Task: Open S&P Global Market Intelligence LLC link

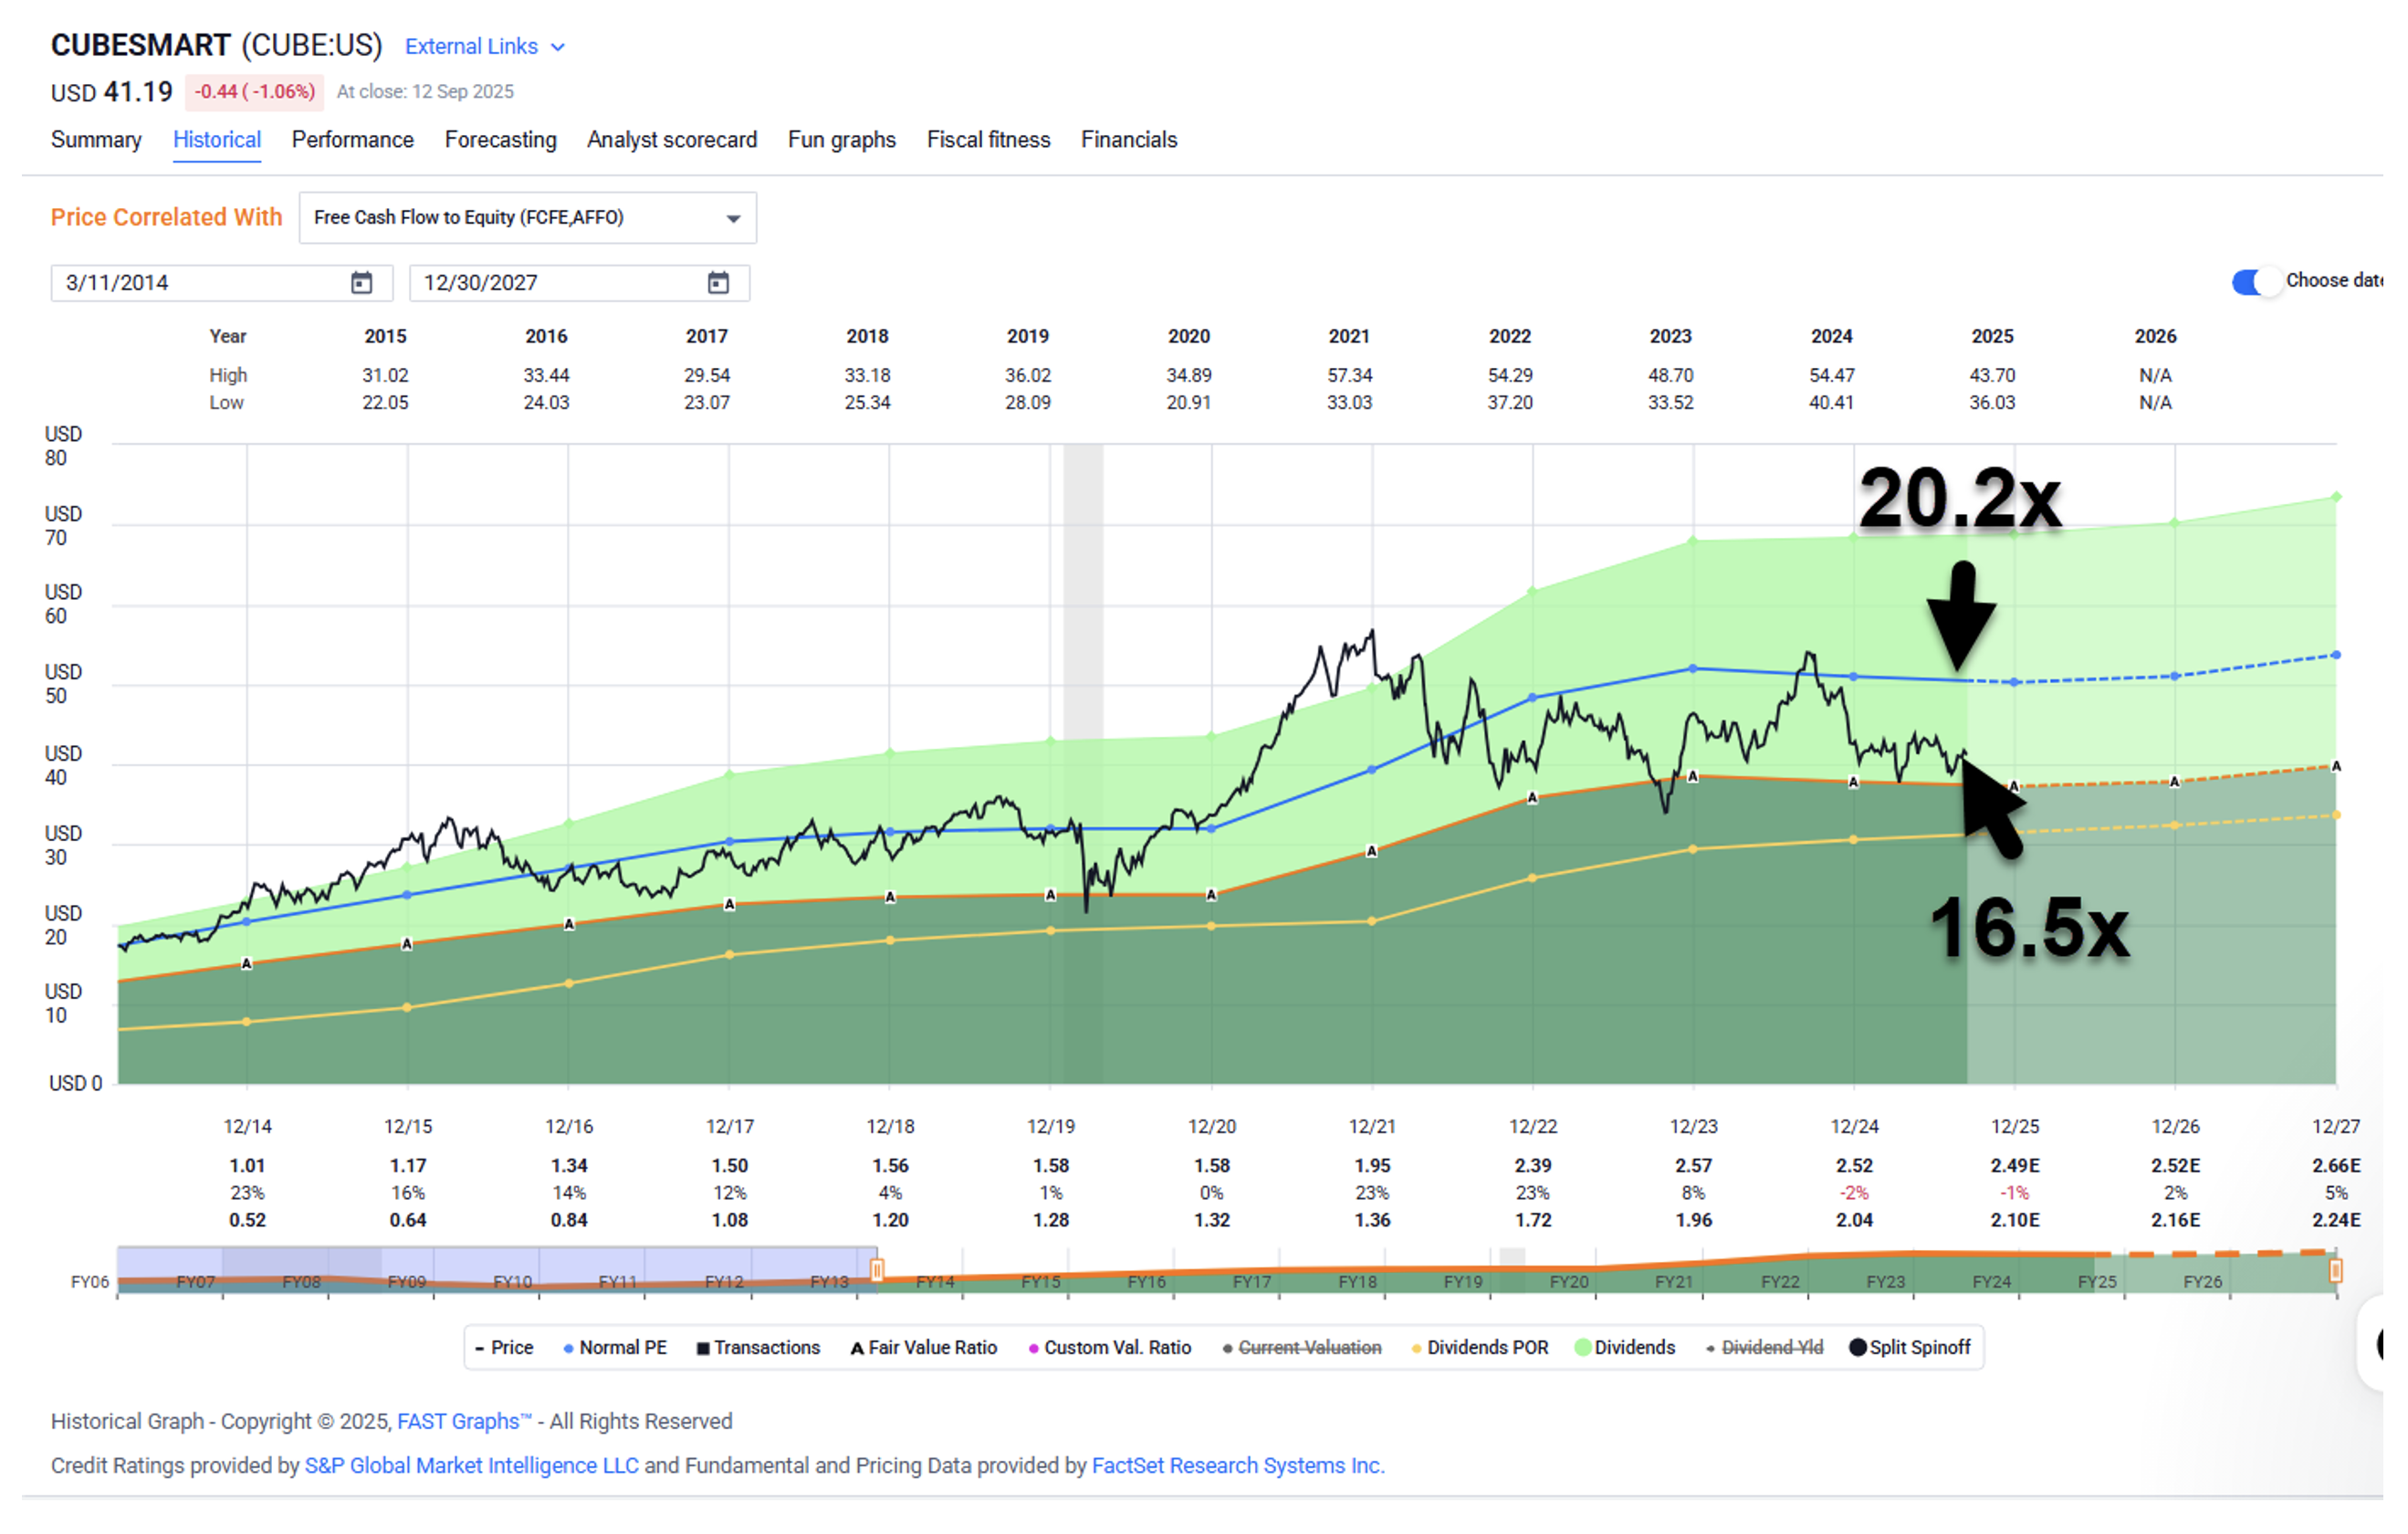Action: click(x=472, y=1466)
